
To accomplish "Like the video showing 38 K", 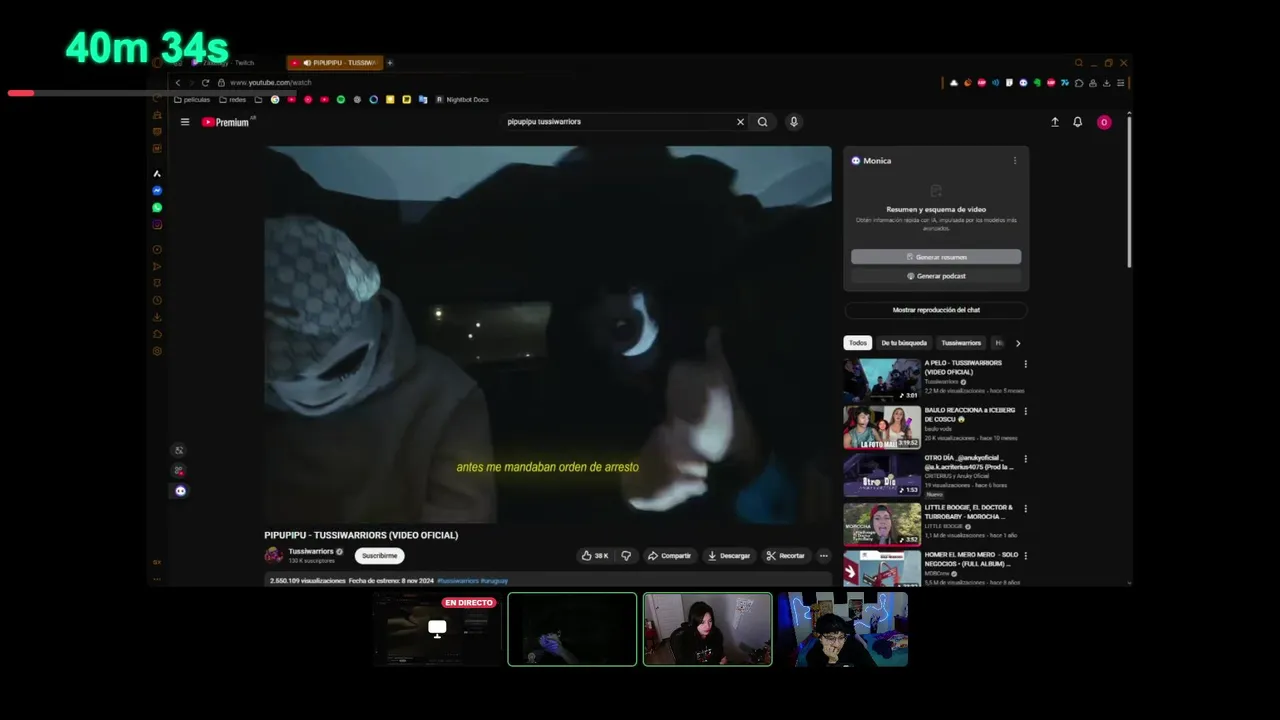I will [x=595, y=556].
